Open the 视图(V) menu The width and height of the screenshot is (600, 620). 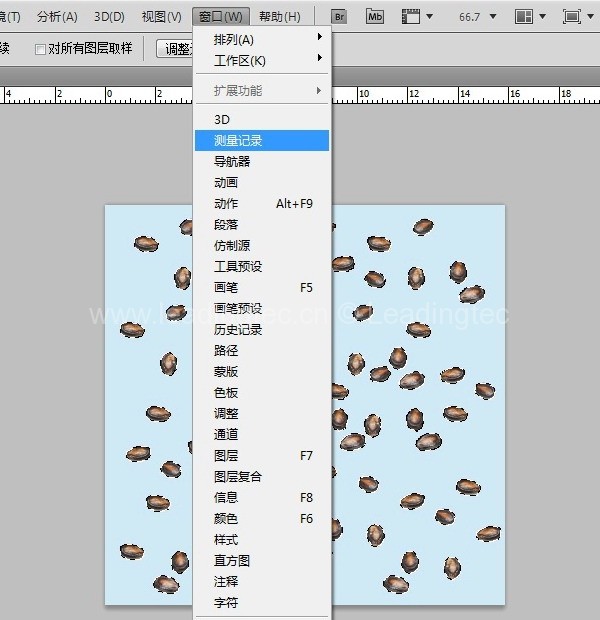(x=161, y=17)
